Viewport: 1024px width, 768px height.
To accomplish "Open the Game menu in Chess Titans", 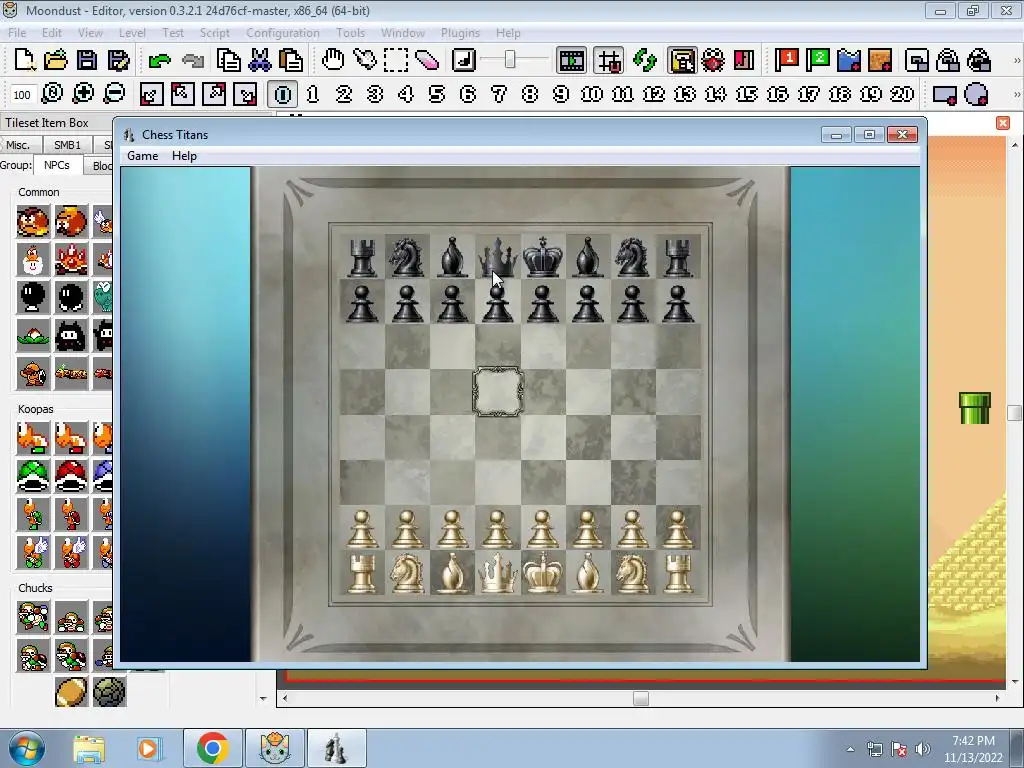I will click(x=142, y=155).
